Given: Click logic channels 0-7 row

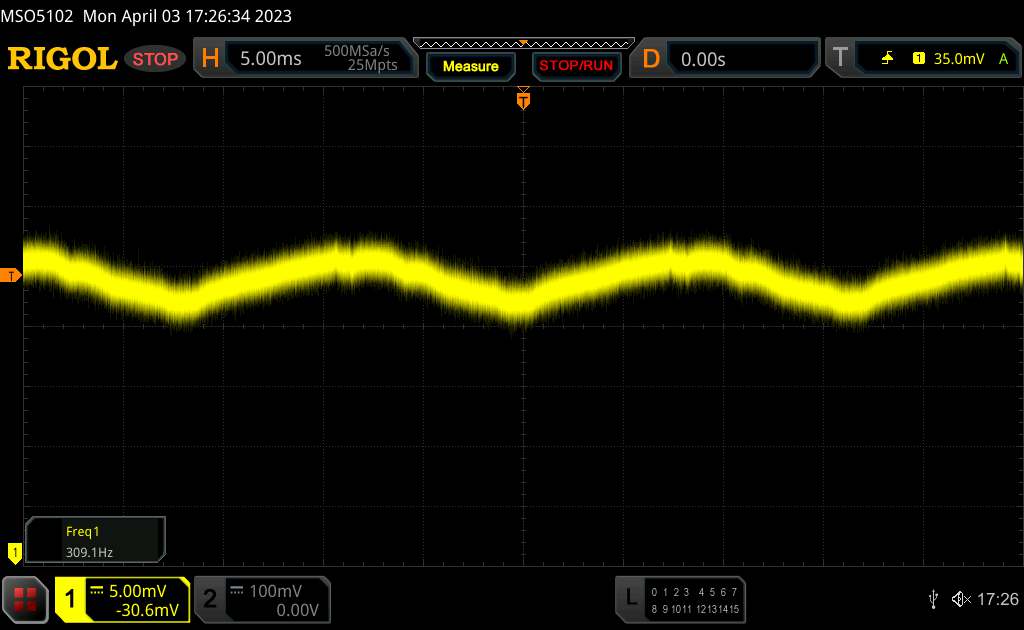Looking at the screenshot, I should click(x=694, y=592).
